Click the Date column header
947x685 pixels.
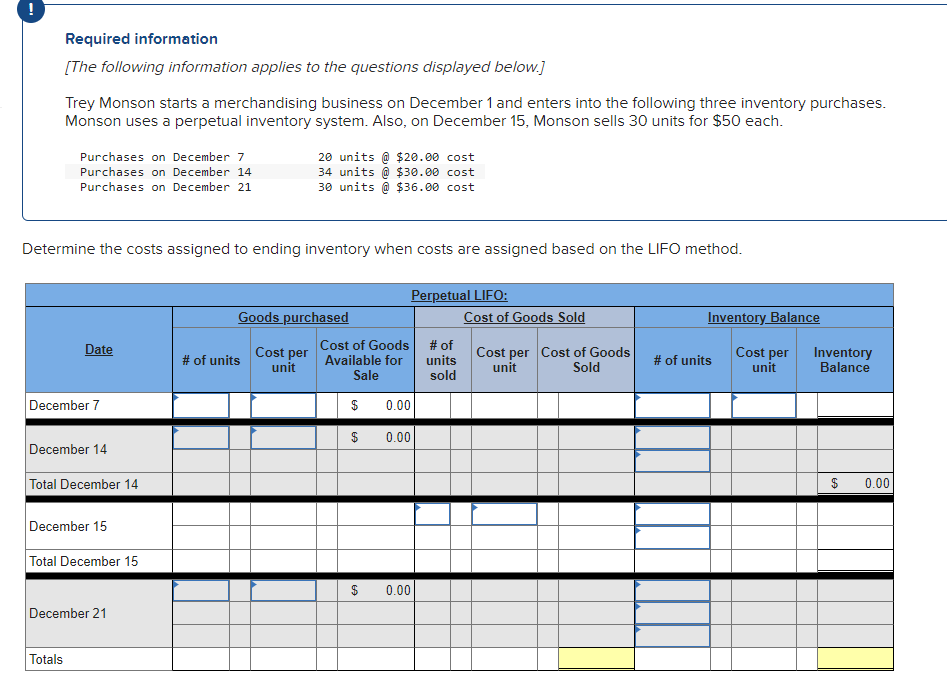click(x=98, y=349)
